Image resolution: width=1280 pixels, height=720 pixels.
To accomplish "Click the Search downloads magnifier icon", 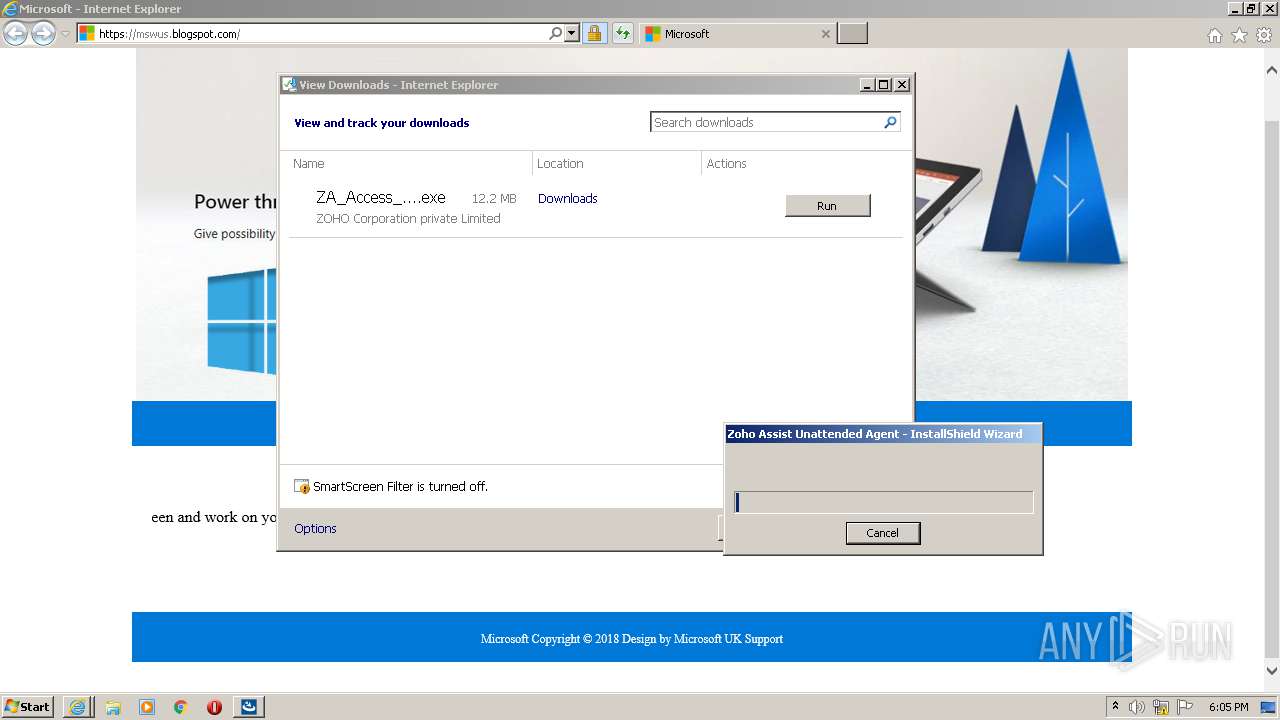I will [x=890, y=122].
